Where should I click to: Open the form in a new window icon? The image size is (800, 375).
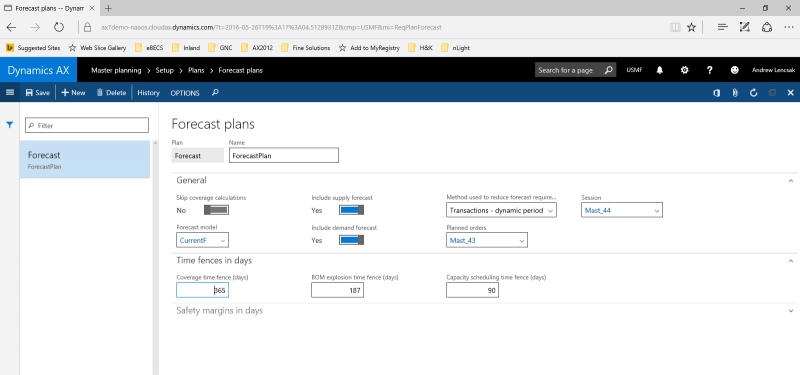pyautogui.click(x=772, y=93)
